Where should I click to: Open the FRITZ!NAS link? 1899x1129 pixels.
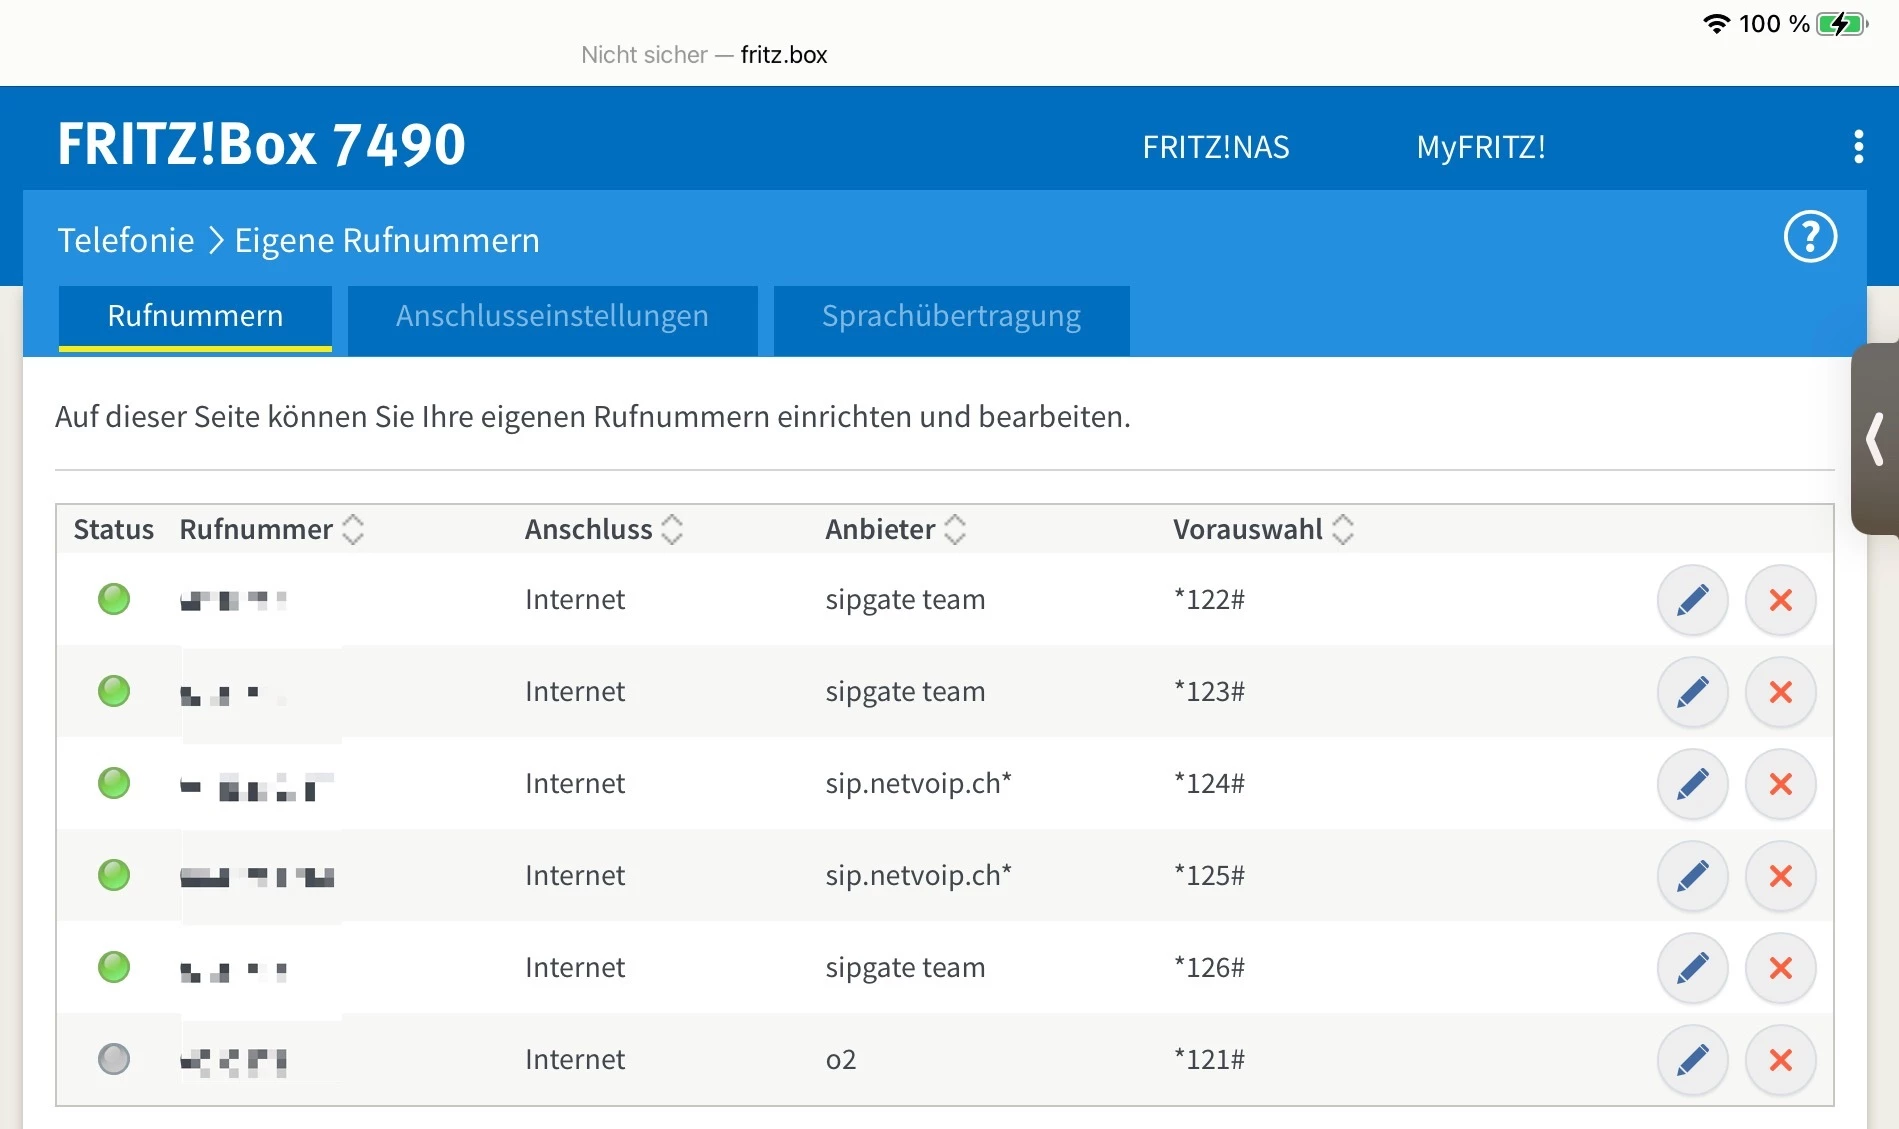coord(1215,147)
